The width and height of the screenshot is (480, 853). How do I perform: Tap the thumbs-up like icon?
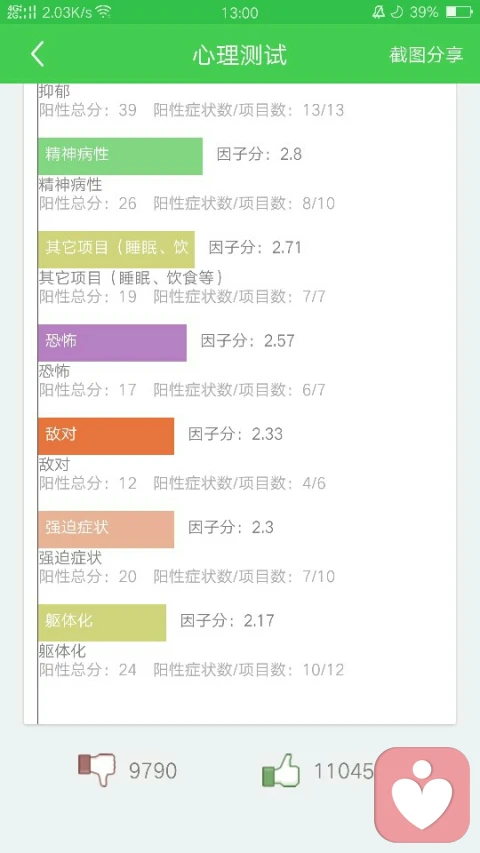pyautogui.click(x=281, y=770)
